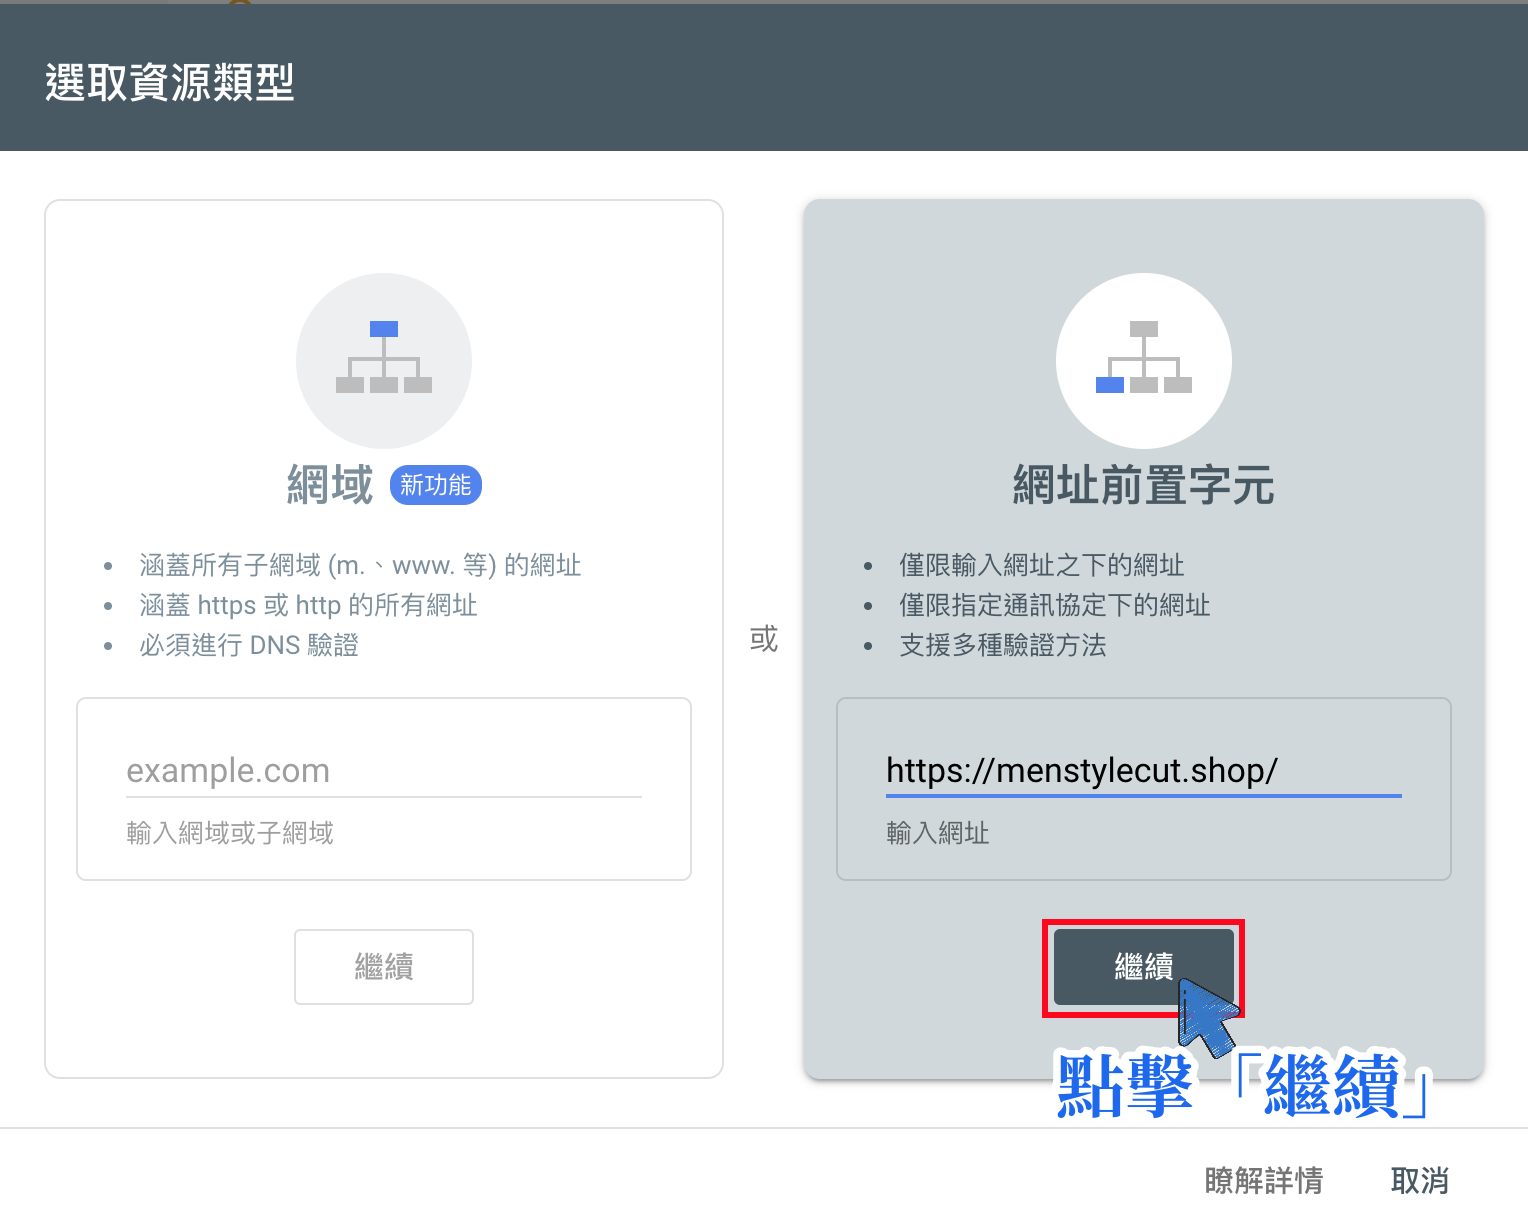Select the 網址前置字元 card heading

click(1144, 485)
